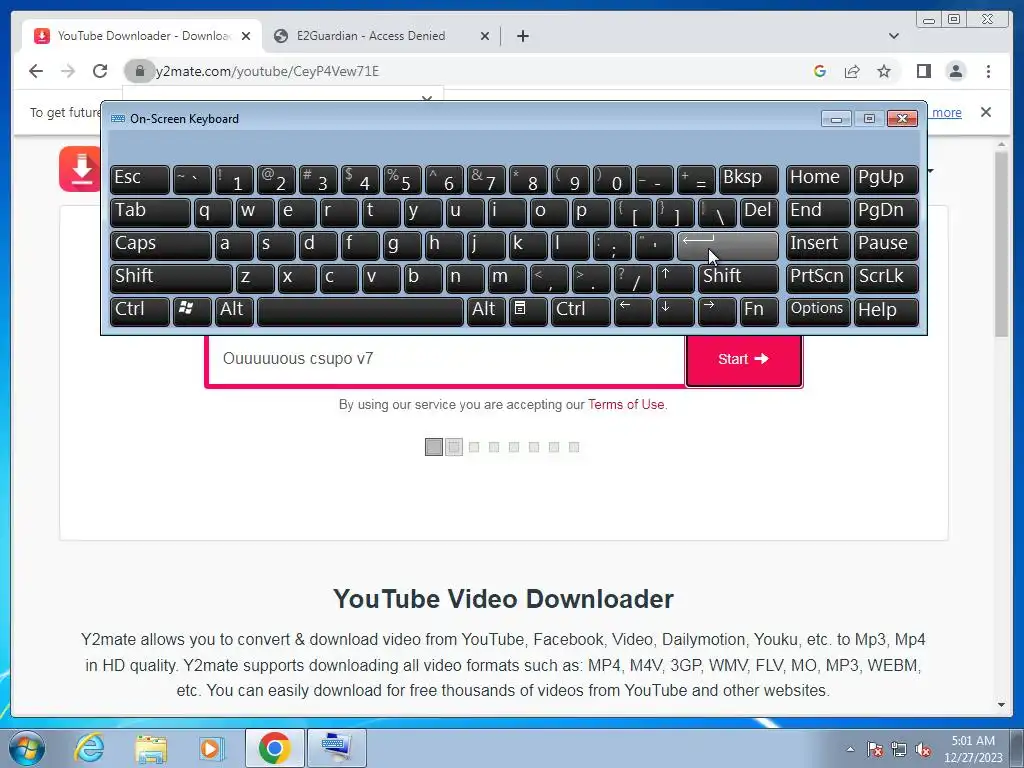Open Chrome profile avatar
The width and height of the screenshot is (1024, 768).
[x=955, y=71]
